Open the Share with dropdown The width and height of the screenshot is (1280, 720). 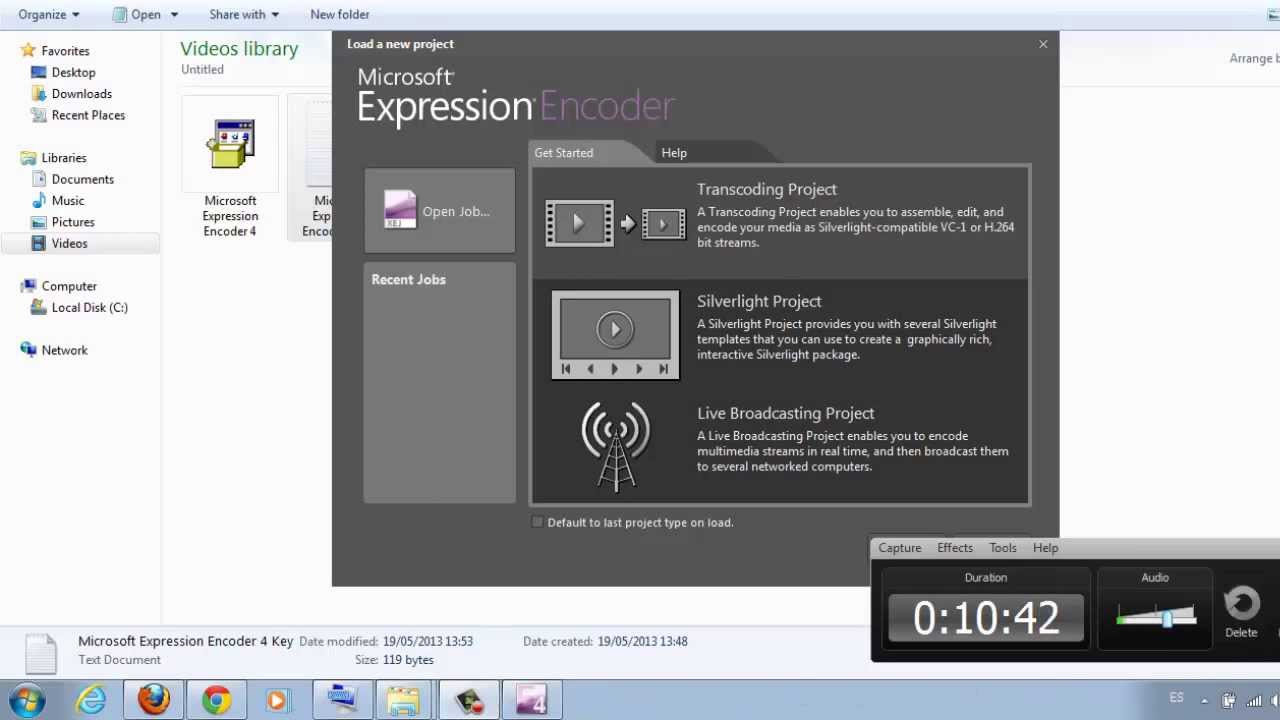pyautogui.click(x=244, y=14)
